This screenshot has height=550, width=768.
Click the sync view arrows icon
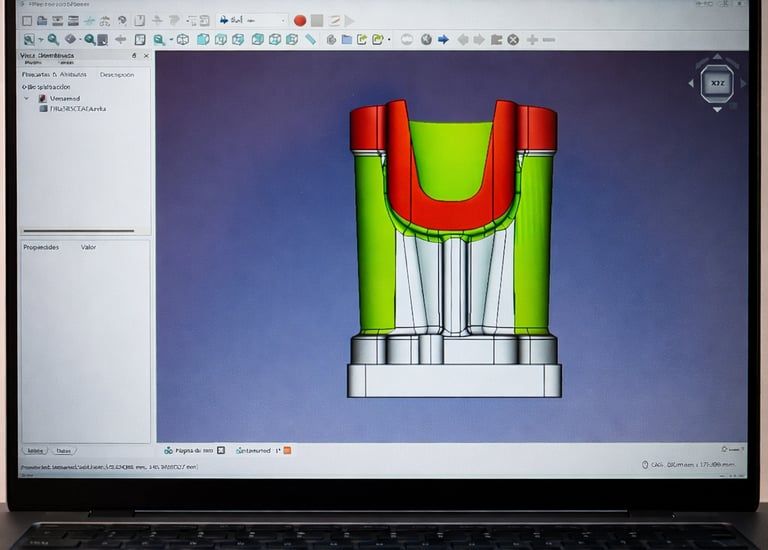120,40
